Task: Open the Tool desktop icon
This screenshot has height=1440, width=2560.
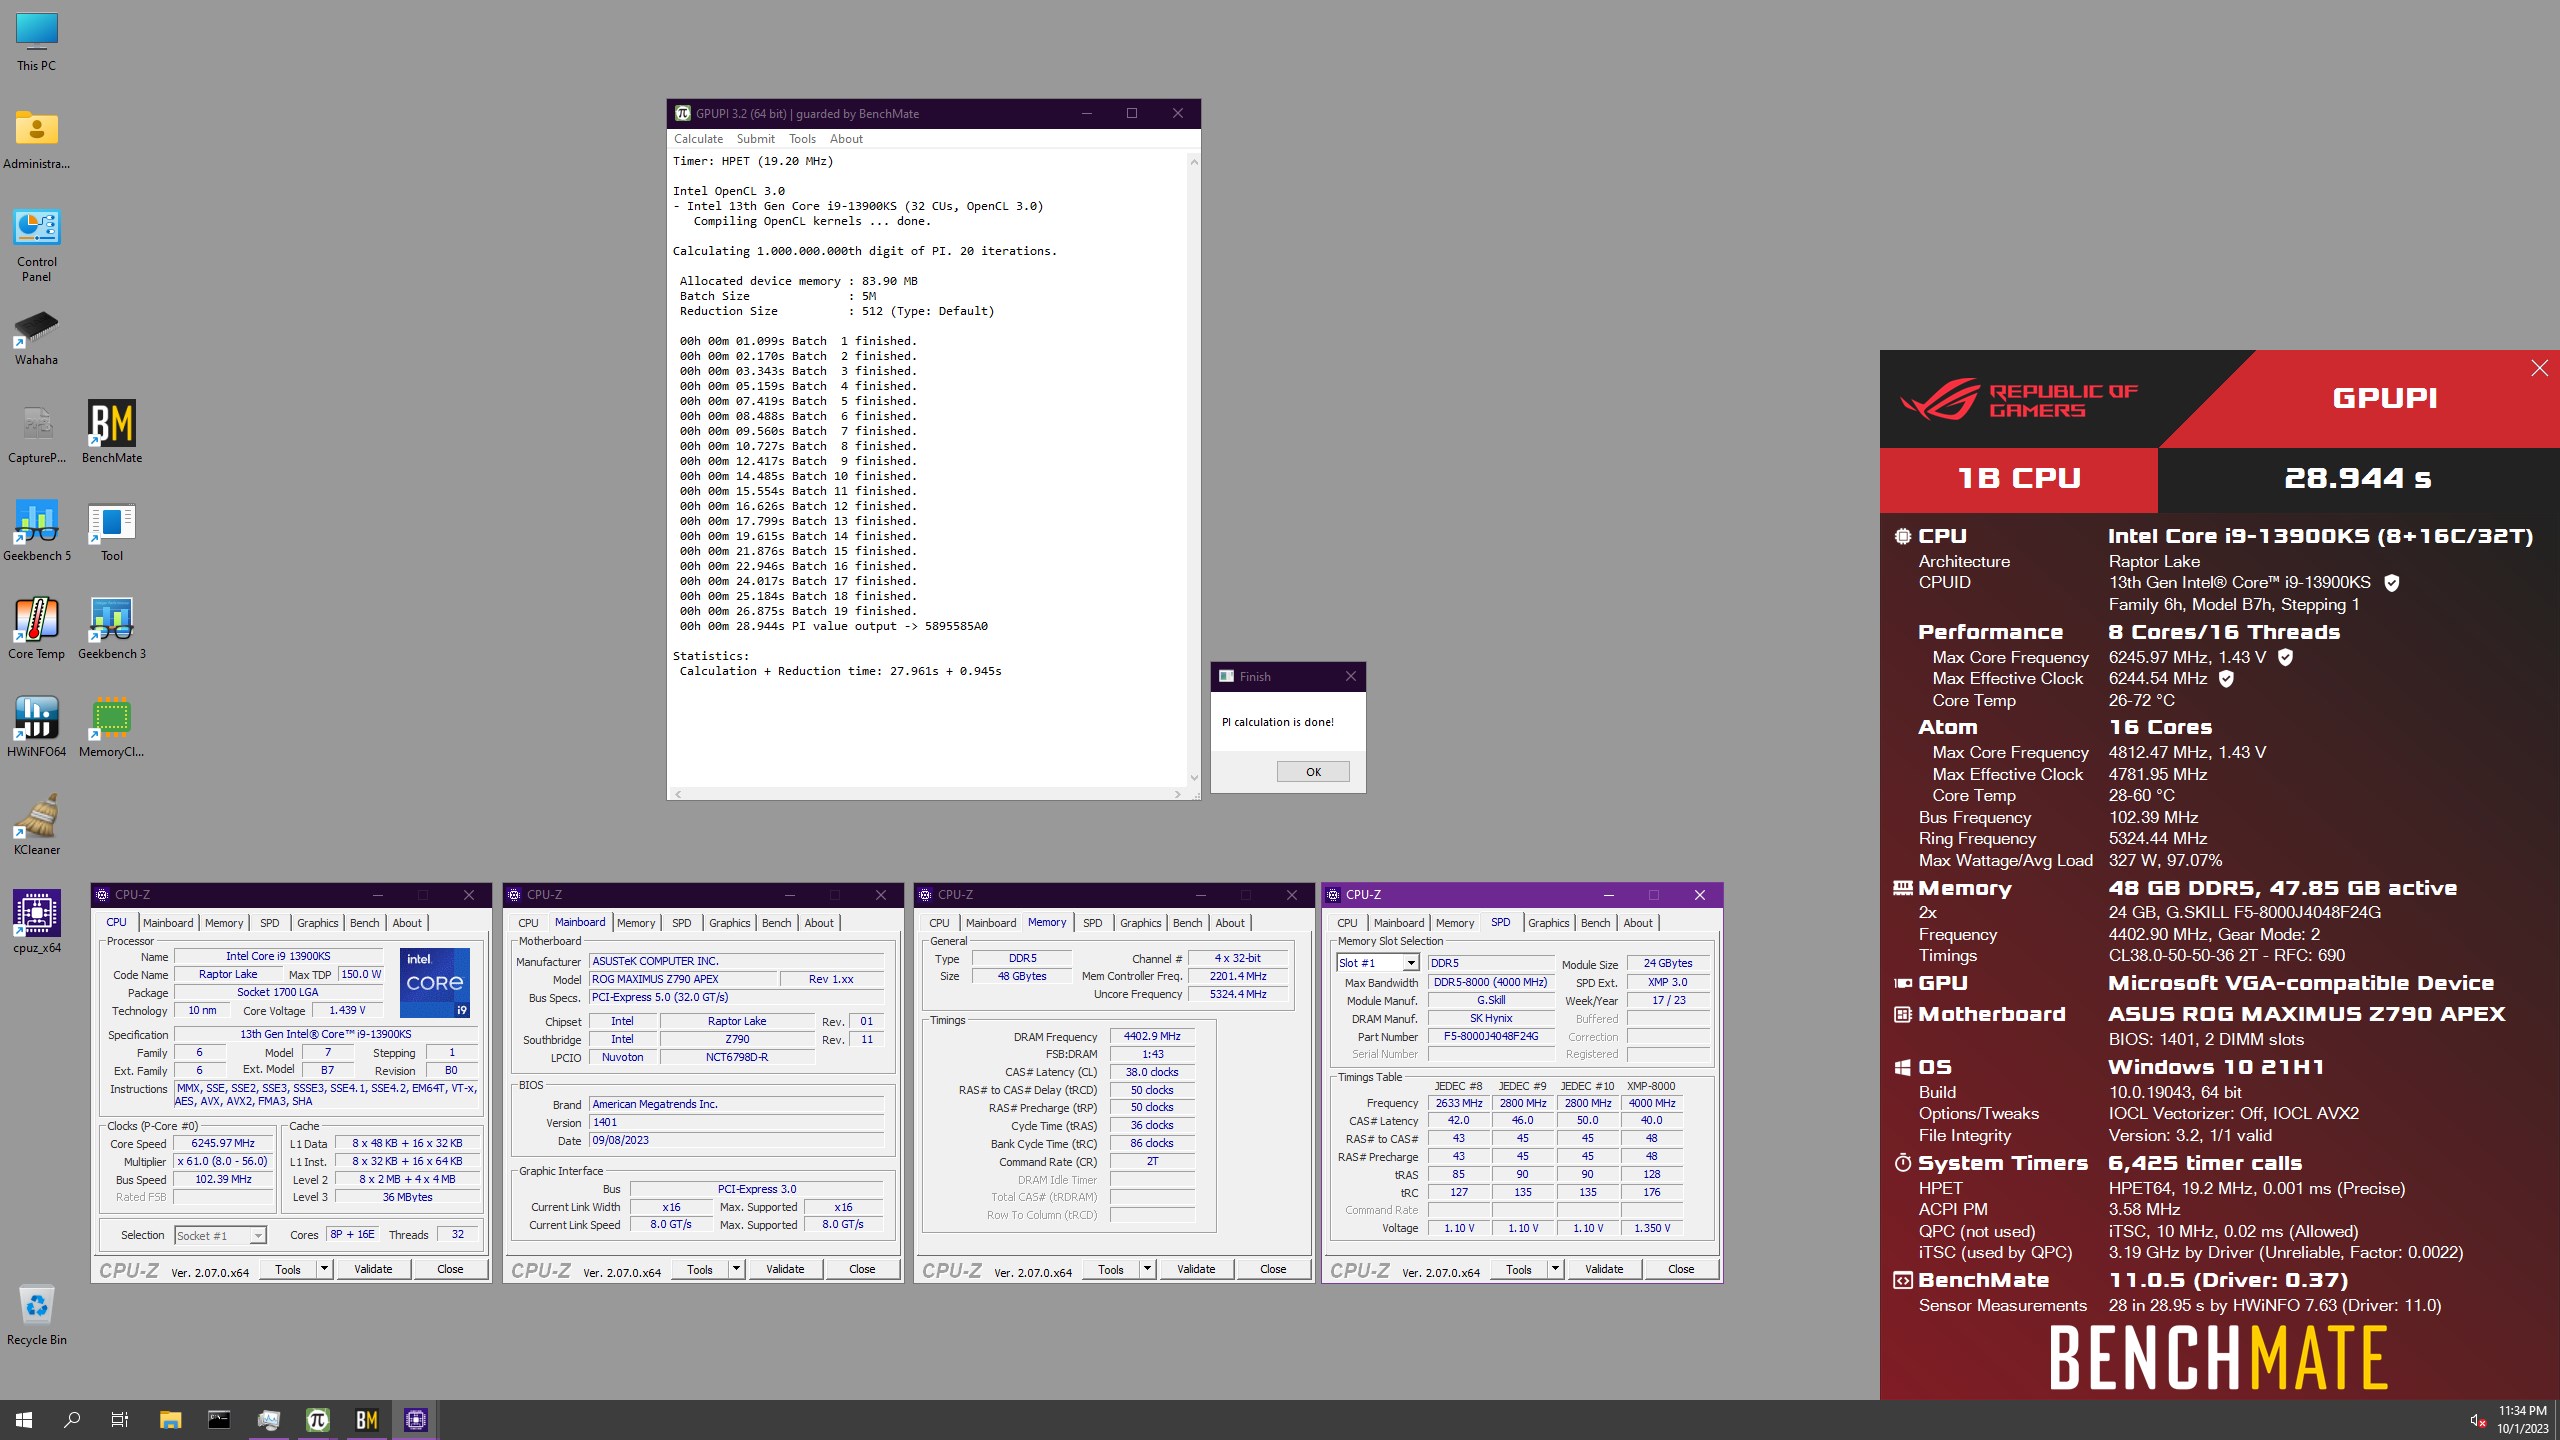Action: pyautogui.click(x=112, y=533)
